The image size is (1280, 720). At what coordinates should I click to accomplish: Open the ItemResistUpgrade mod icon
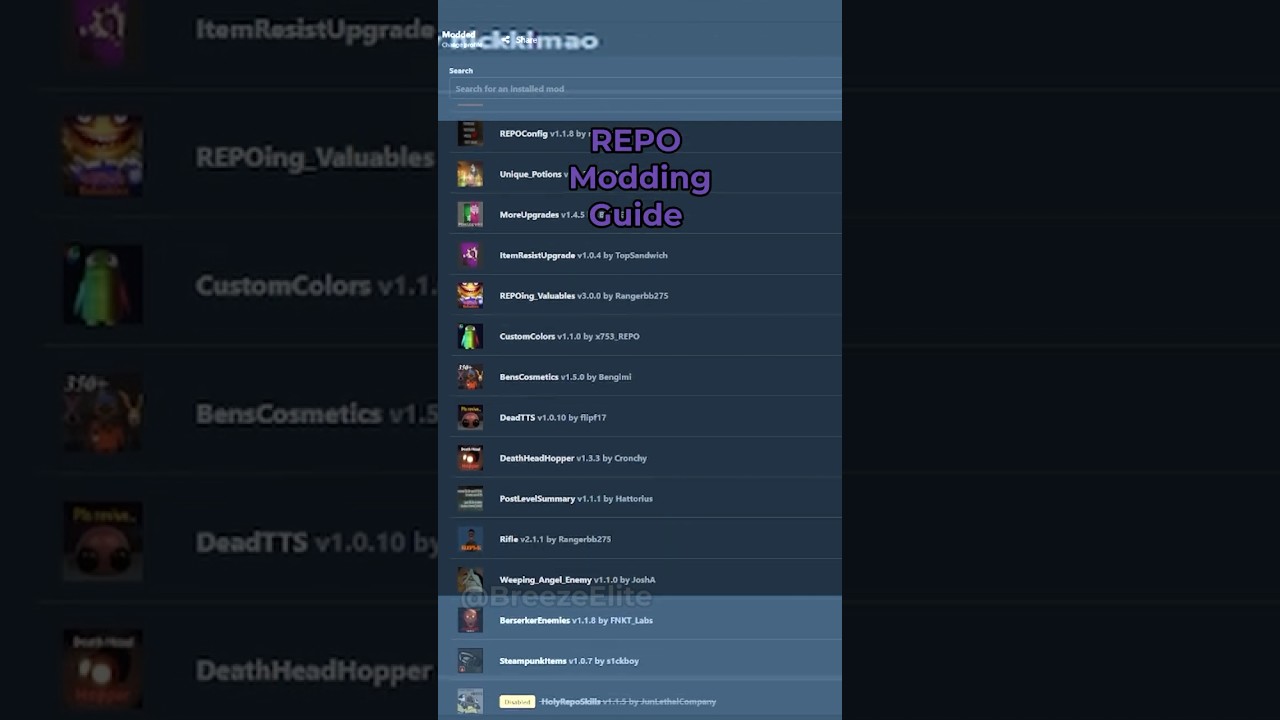coord(470,255)
